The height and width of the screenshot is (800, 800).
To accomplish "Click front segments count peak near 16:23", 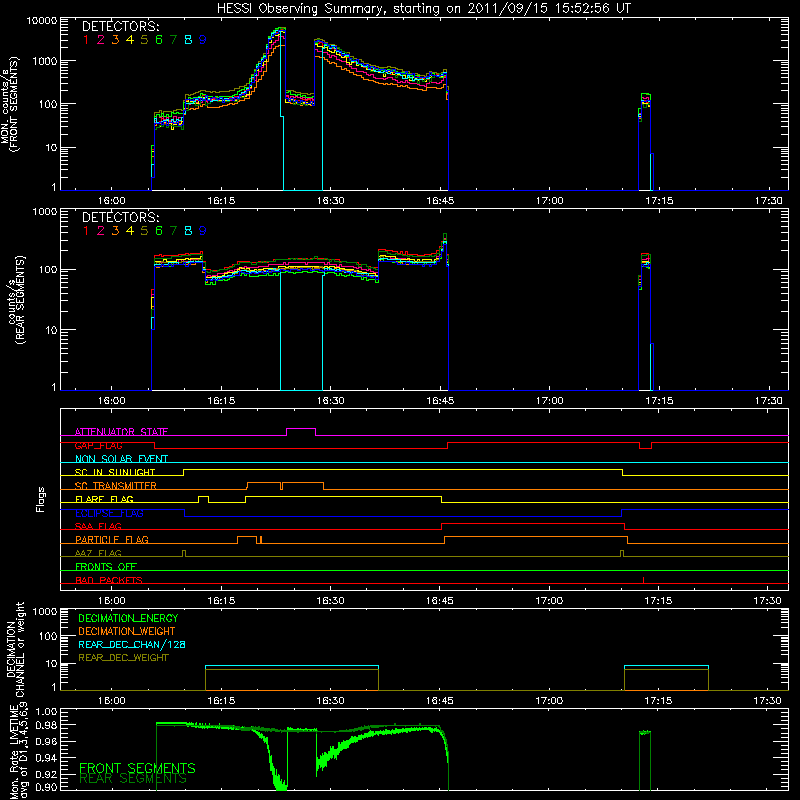I will coord(280,31).
